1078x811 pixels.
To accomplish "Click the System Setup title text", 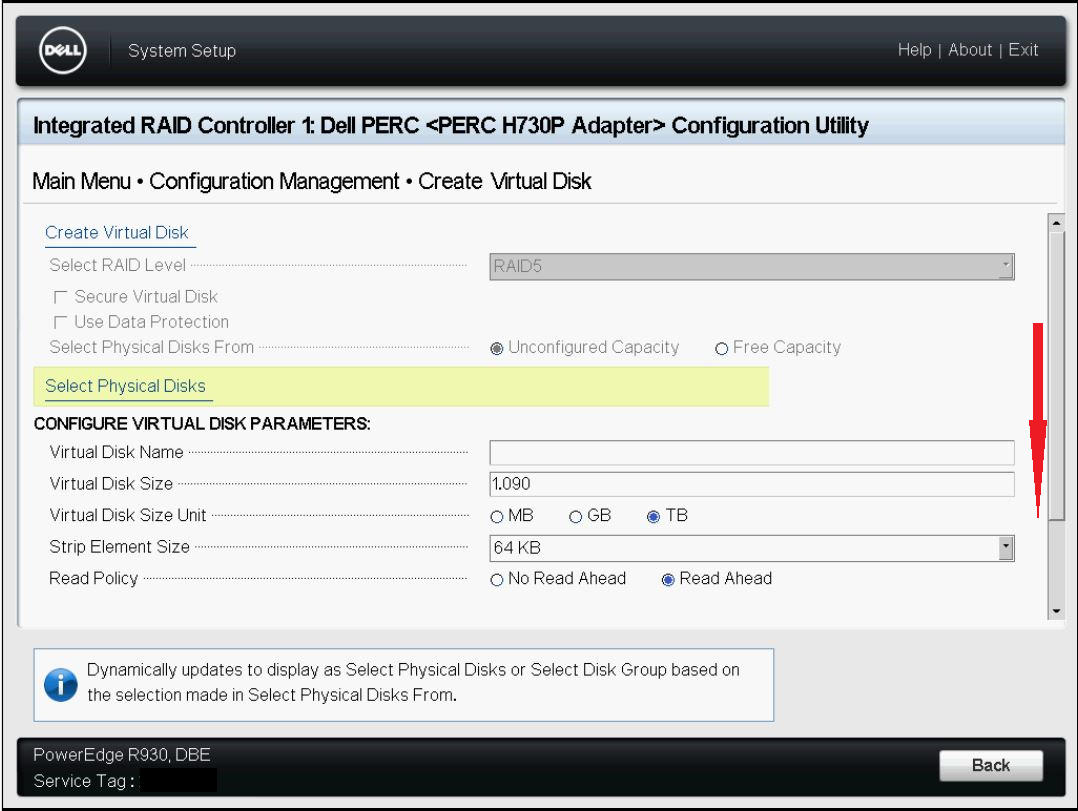I will pyautogui.click(x=182, y=51).
